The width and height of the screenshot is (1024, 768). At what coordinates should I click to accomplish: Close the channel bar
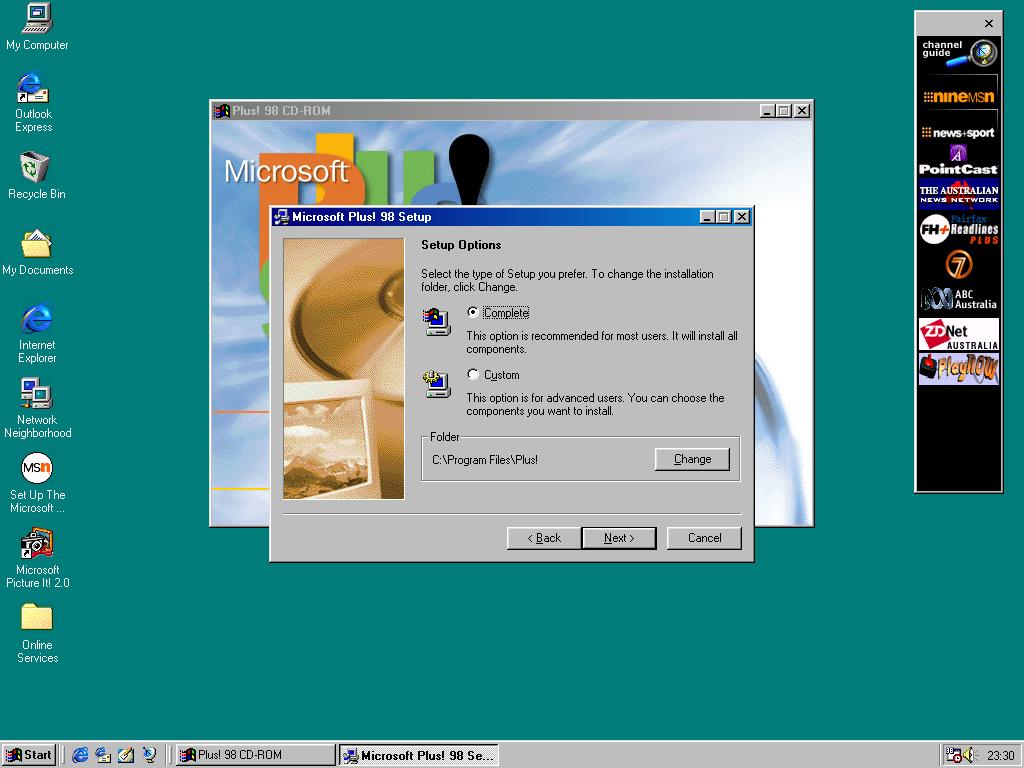pos(989,24)
